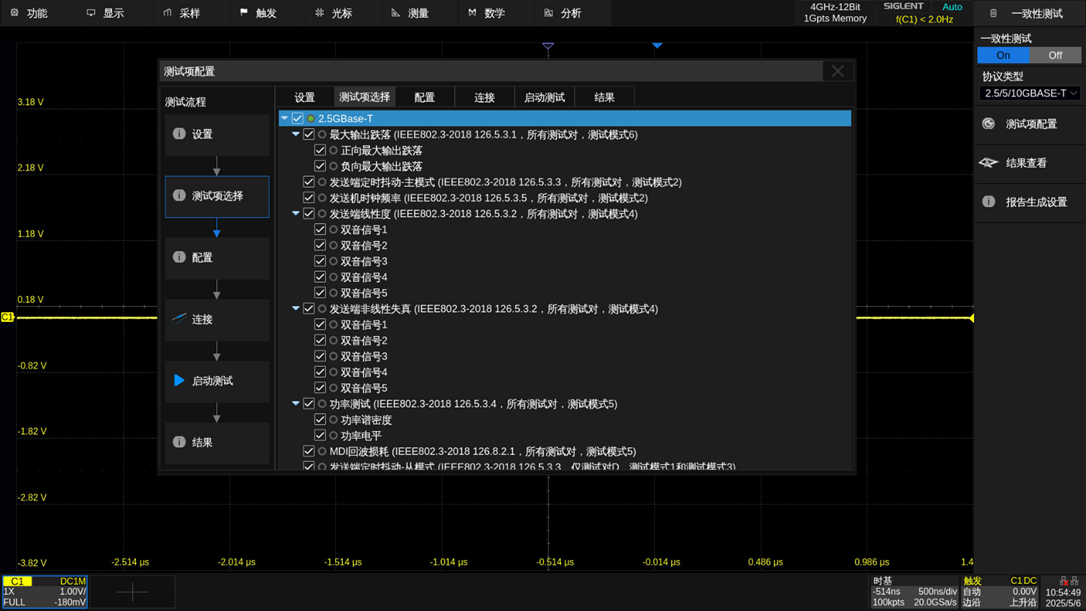This screenshot has width=1086, height=611.
Task: Click the blue trigger position marker at top
Action: pyautogui.click(x=657, y=45)
